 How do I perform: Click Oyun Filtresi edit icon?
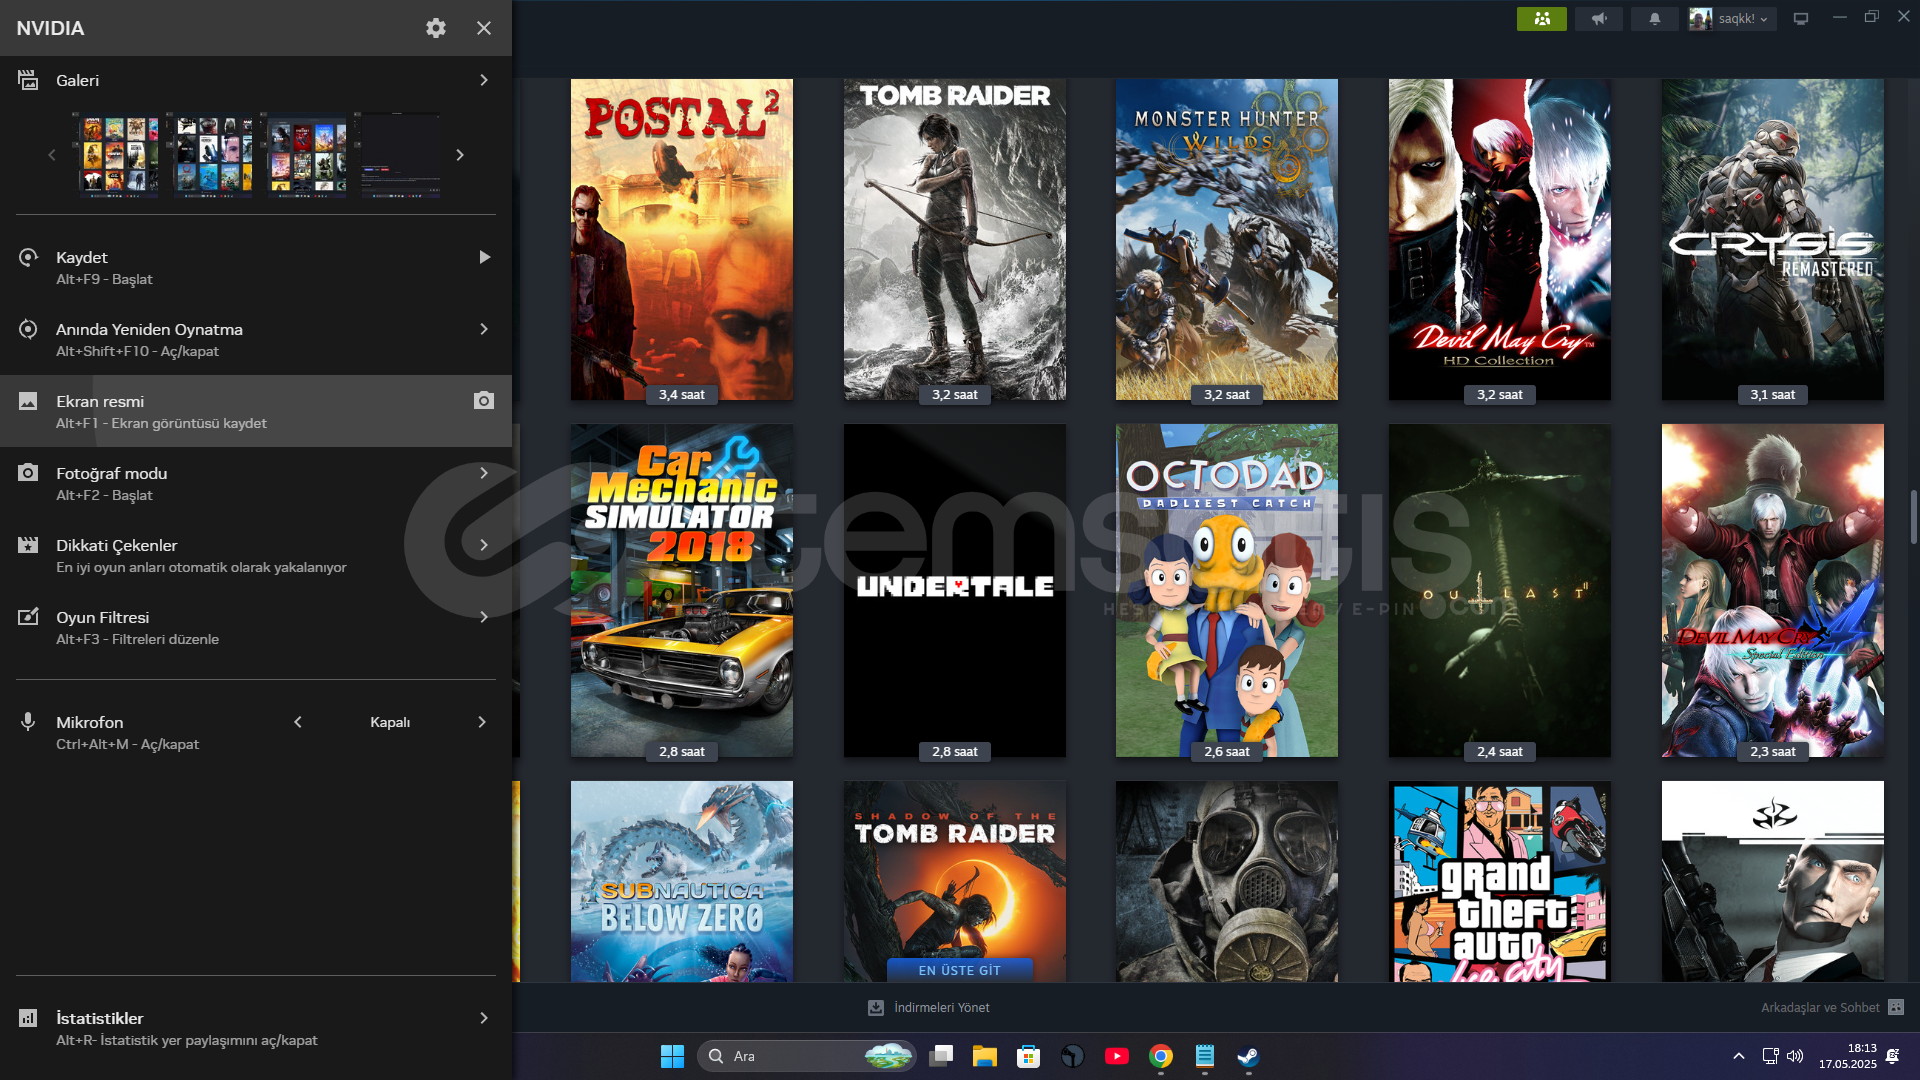(x=28, y=617)
